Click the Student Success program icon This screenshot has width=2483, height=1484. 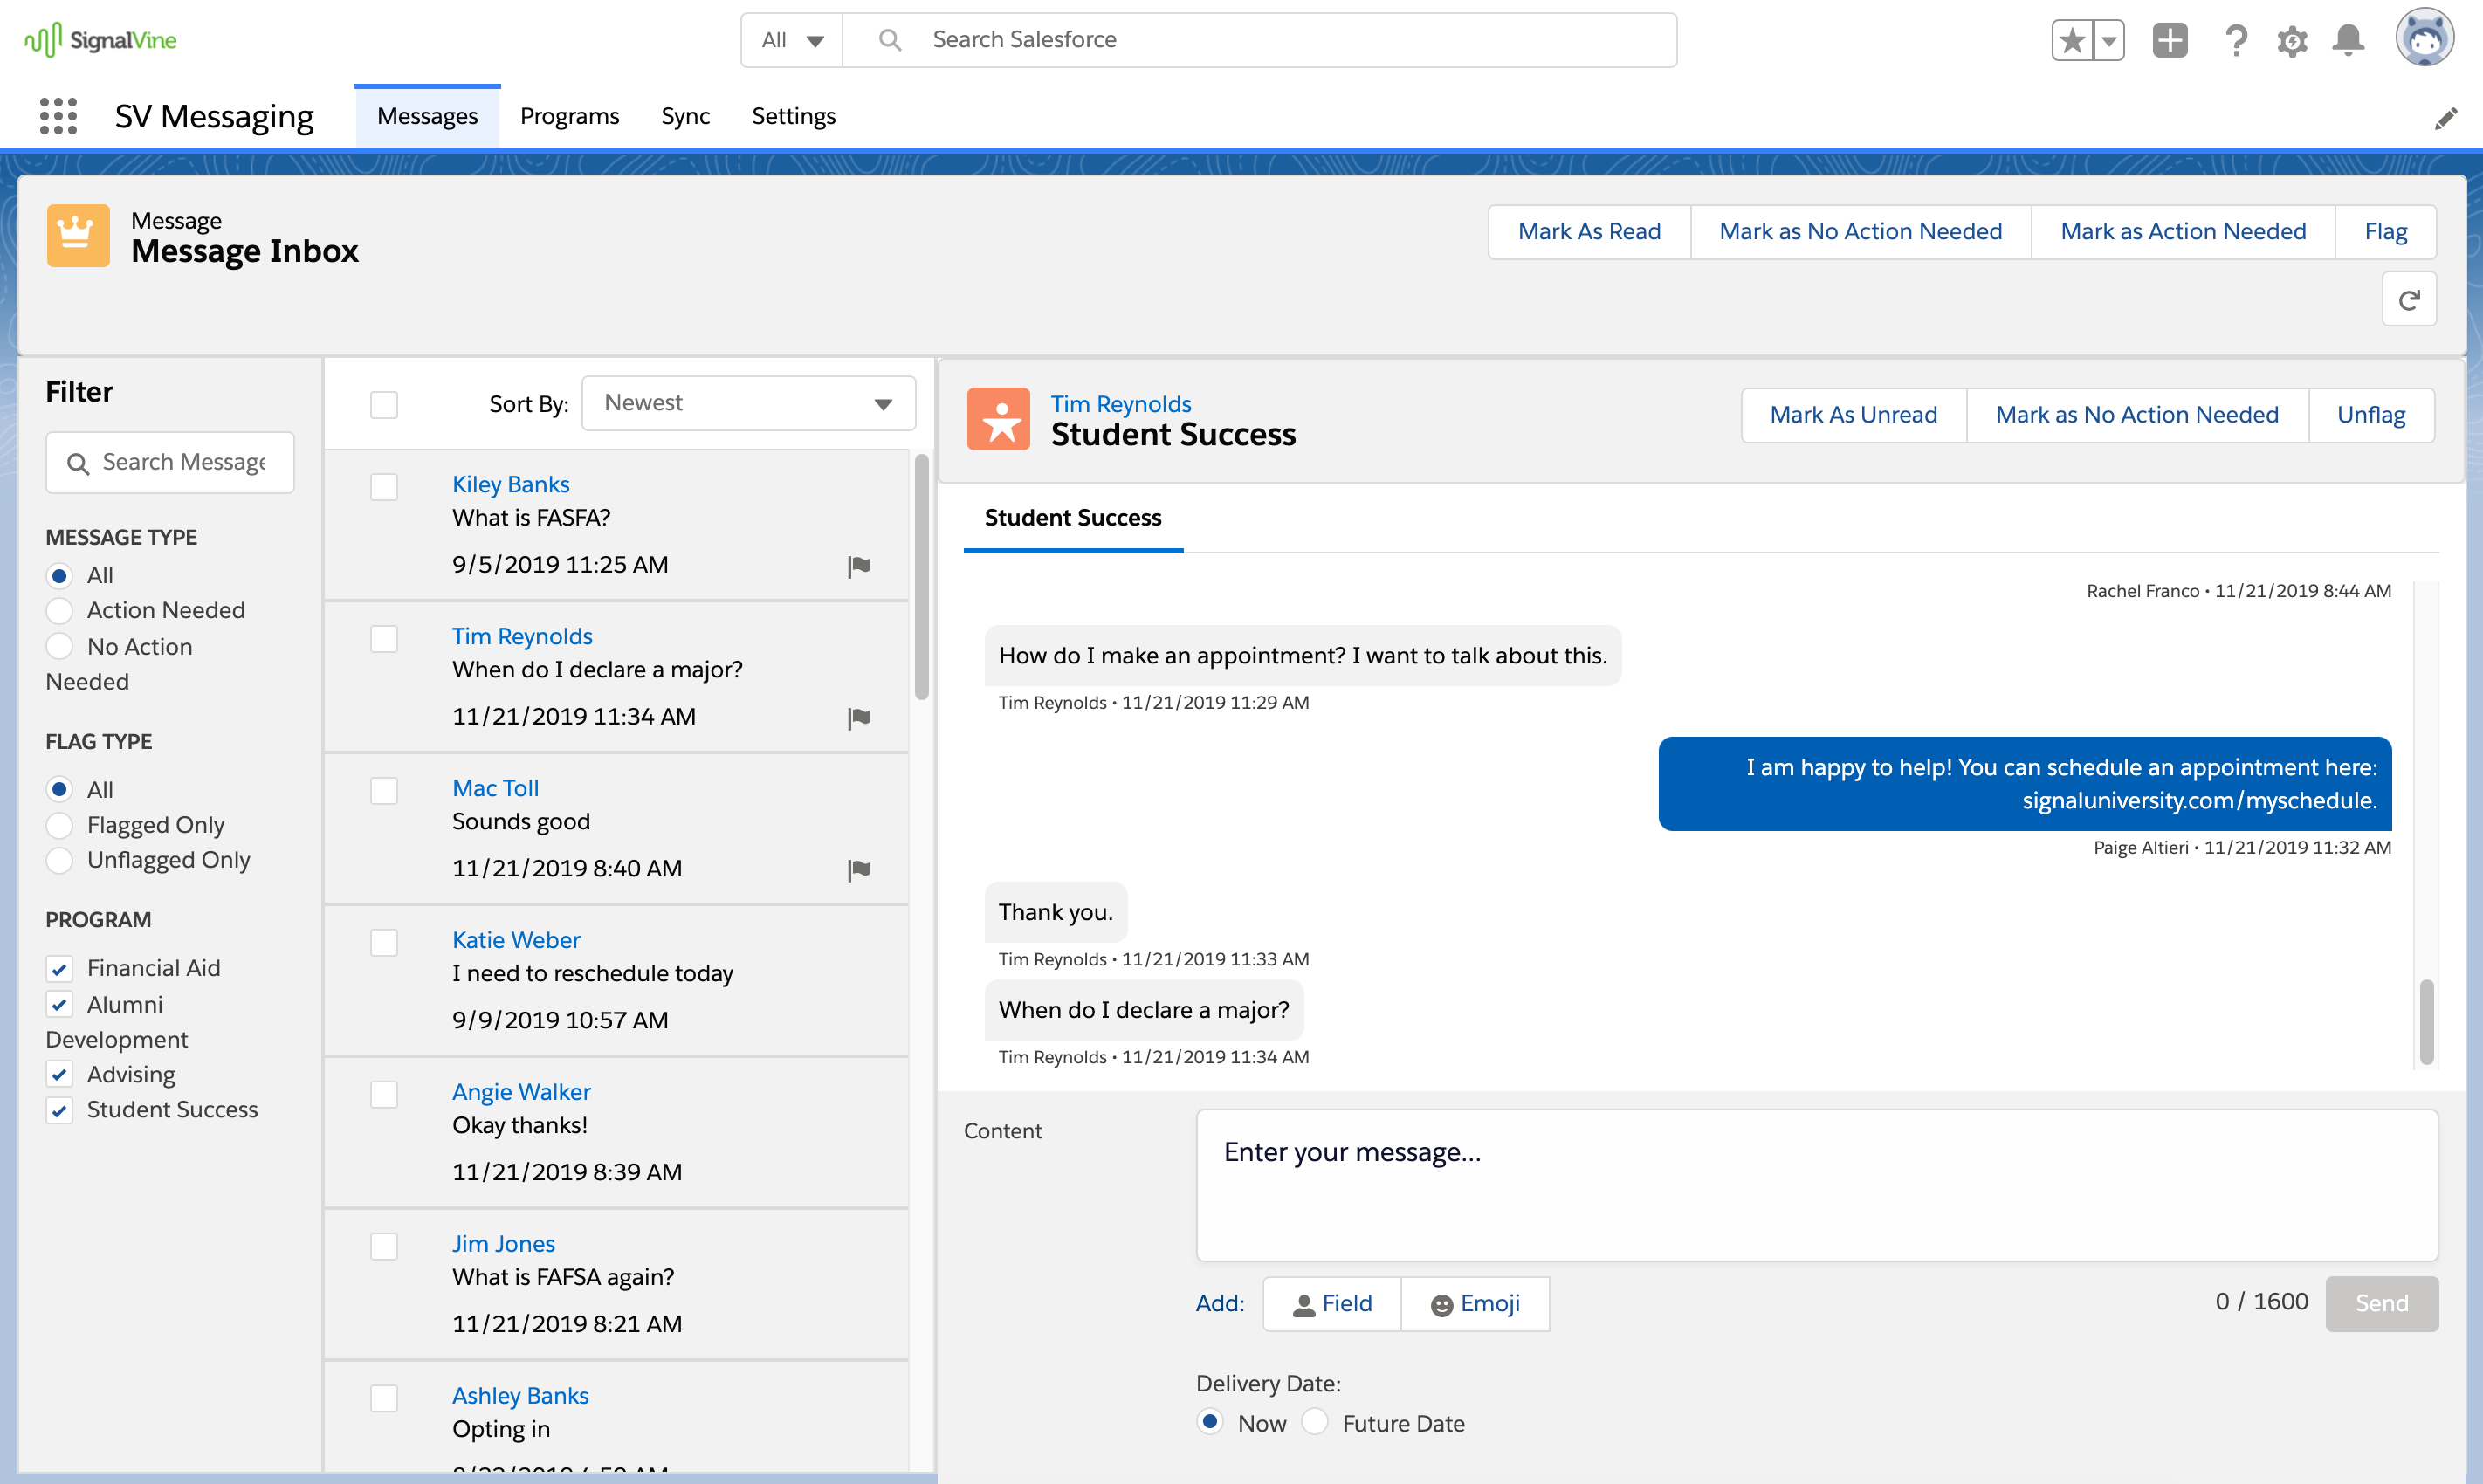tap(998, 418)
